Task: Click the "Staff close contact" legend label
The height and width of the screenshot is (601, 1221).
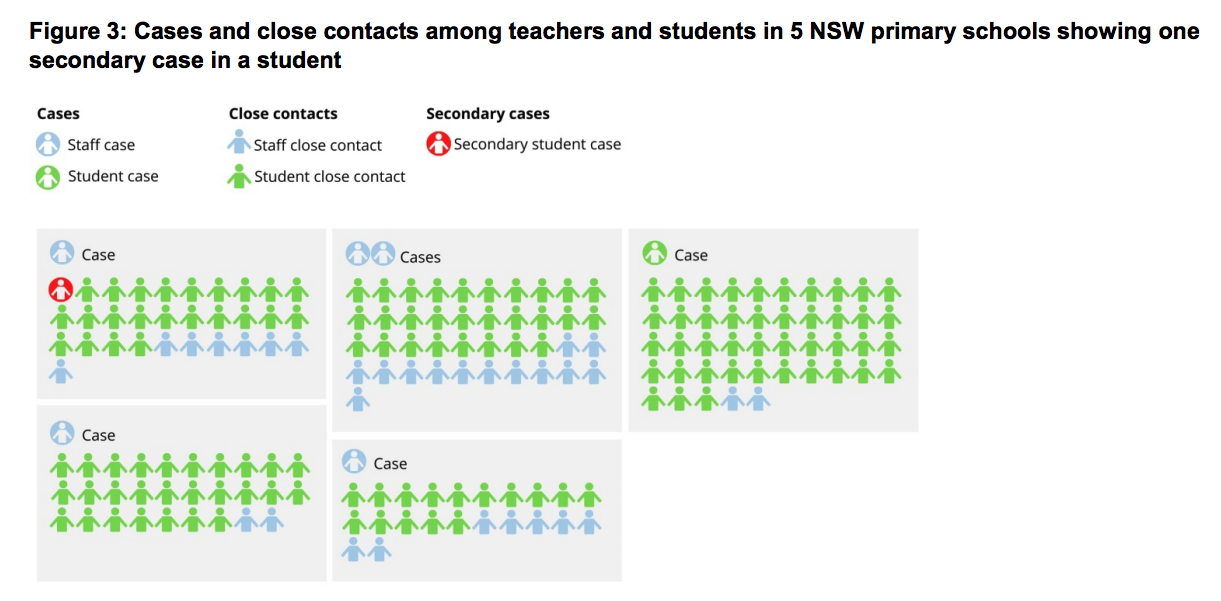Action: 317,146
